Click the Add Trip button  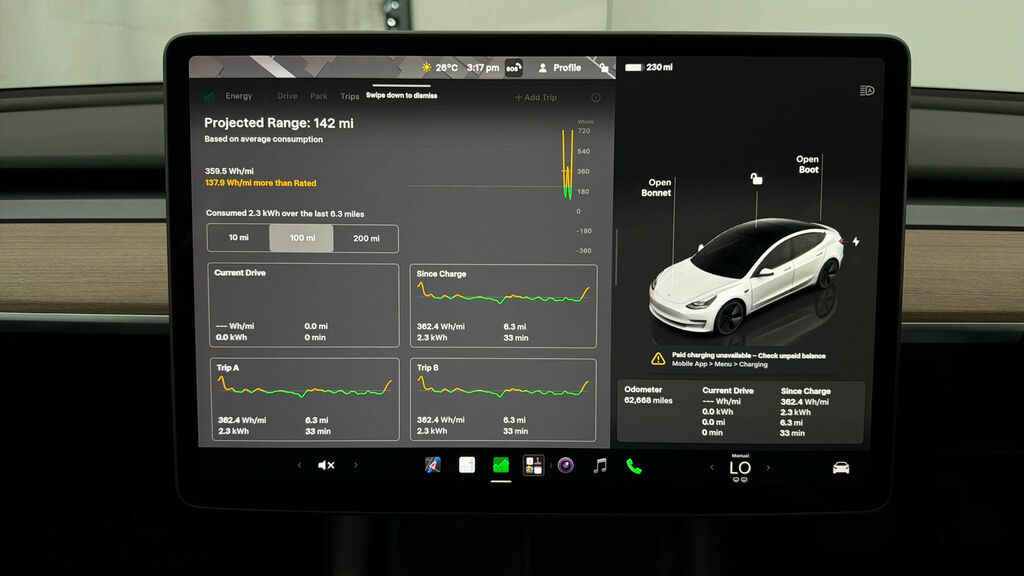[x=536, y=97]
